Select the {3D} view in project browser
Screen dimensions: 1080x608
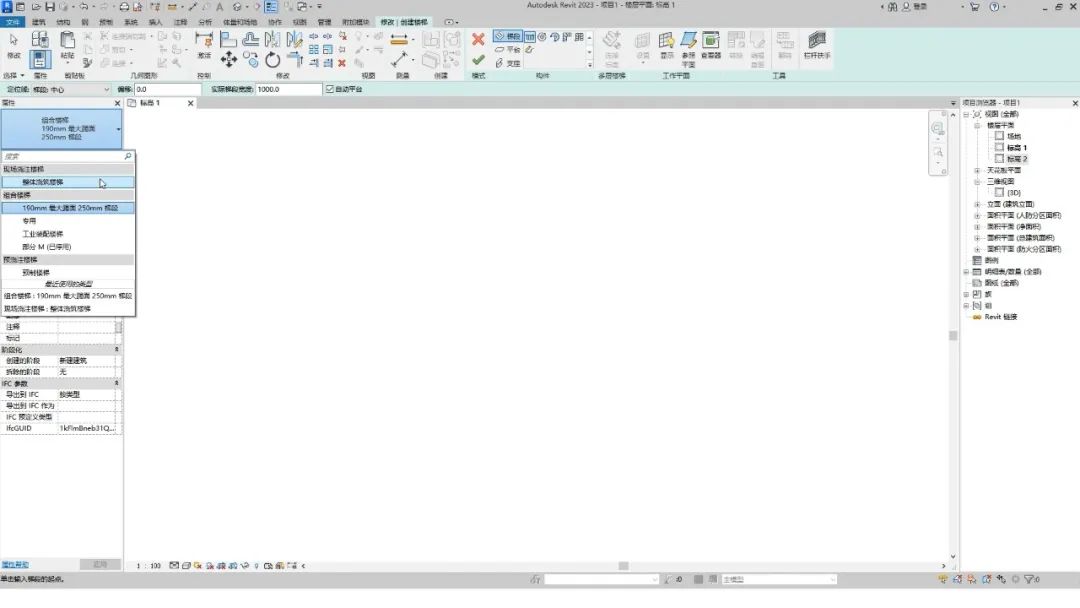pyautogui.click(x=1014, y=193)
